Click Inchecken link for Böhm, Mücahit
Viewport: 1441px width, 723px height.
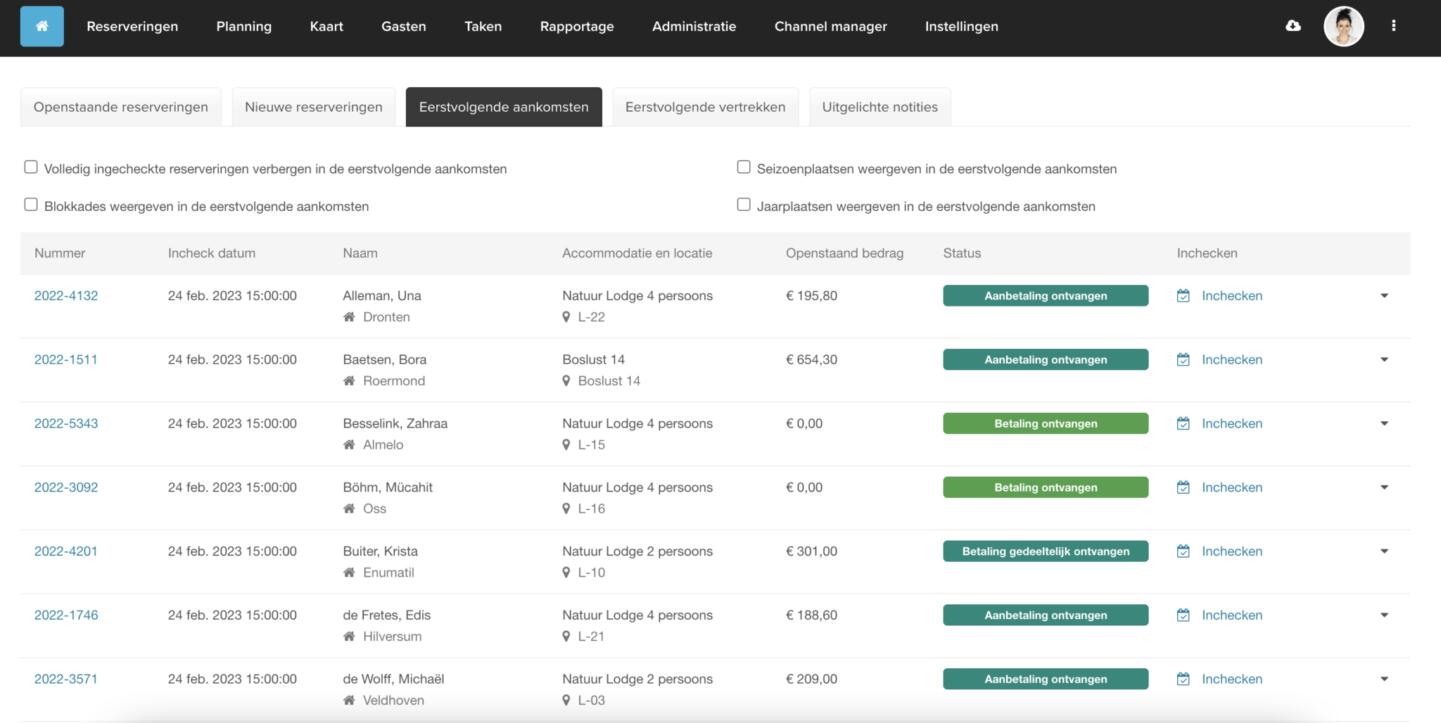click(x=1231, y=487)
